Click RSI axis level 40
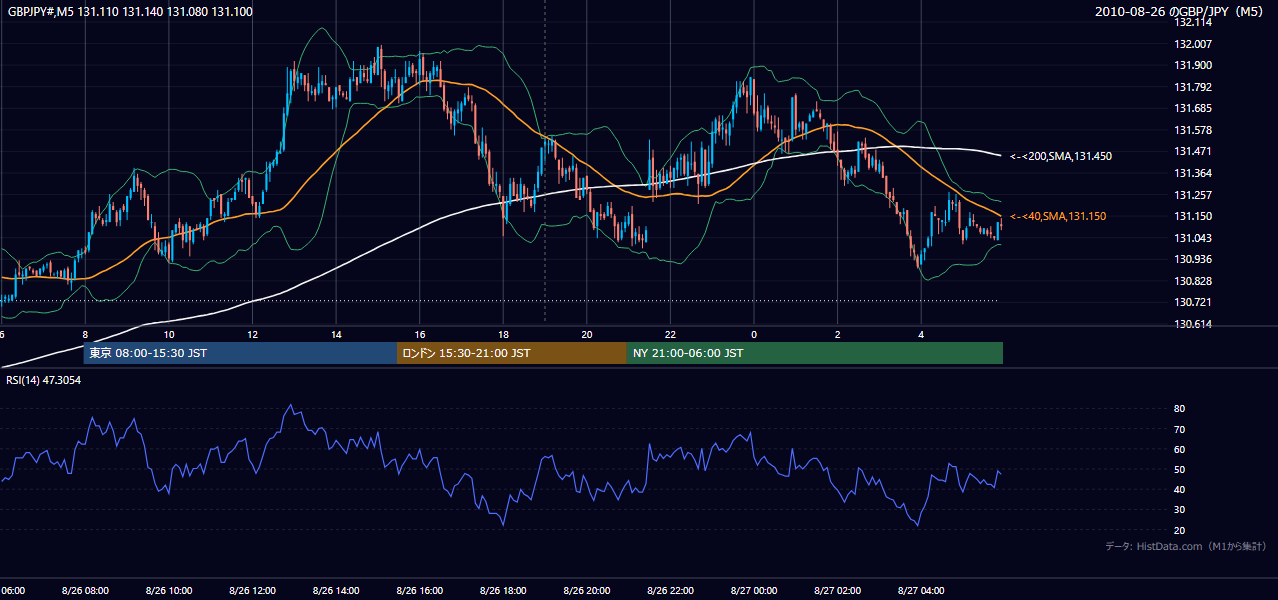Viewport: 1278px width, 600px height. (1179, 489)
